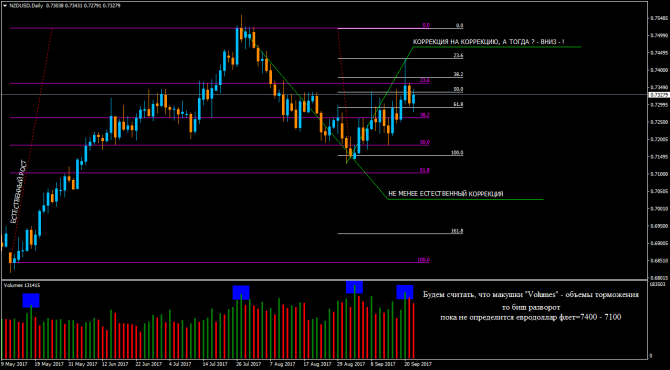Click the 31 May 2017 date label
Image resolution: width=670 pixels, height=370 pixels.
[82, 364]
